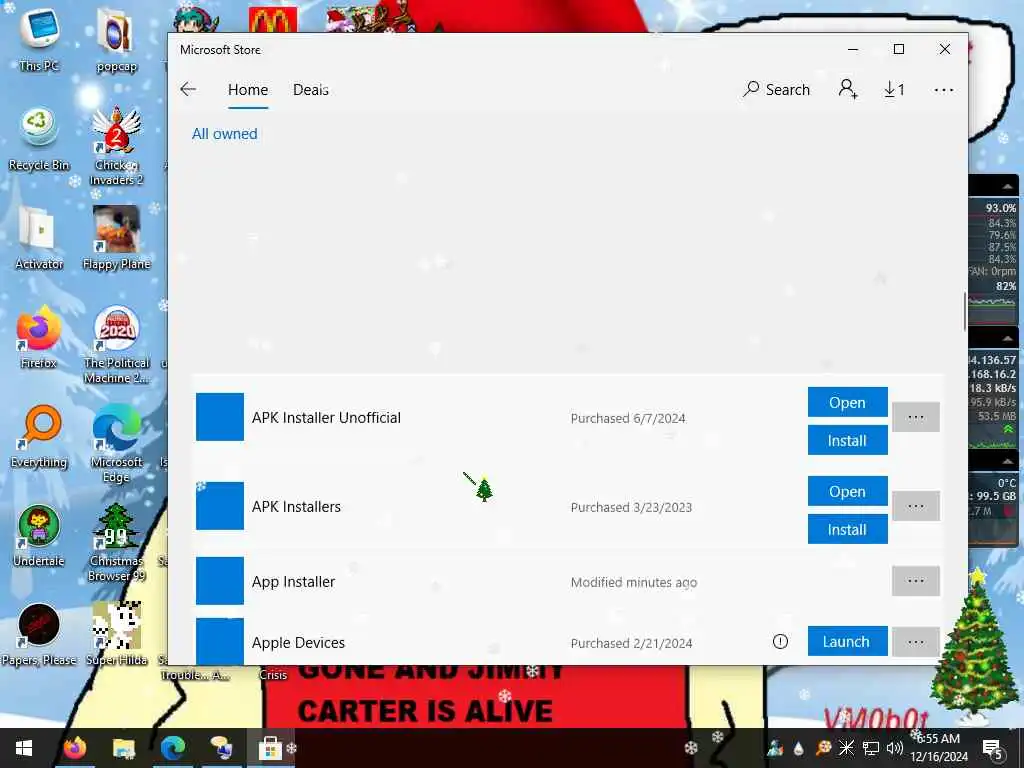The height and width of the screenshot is (768, 1024).
Task: Select the This PC desktop icon
Action: pyautogui.click(x=39, y=40)
